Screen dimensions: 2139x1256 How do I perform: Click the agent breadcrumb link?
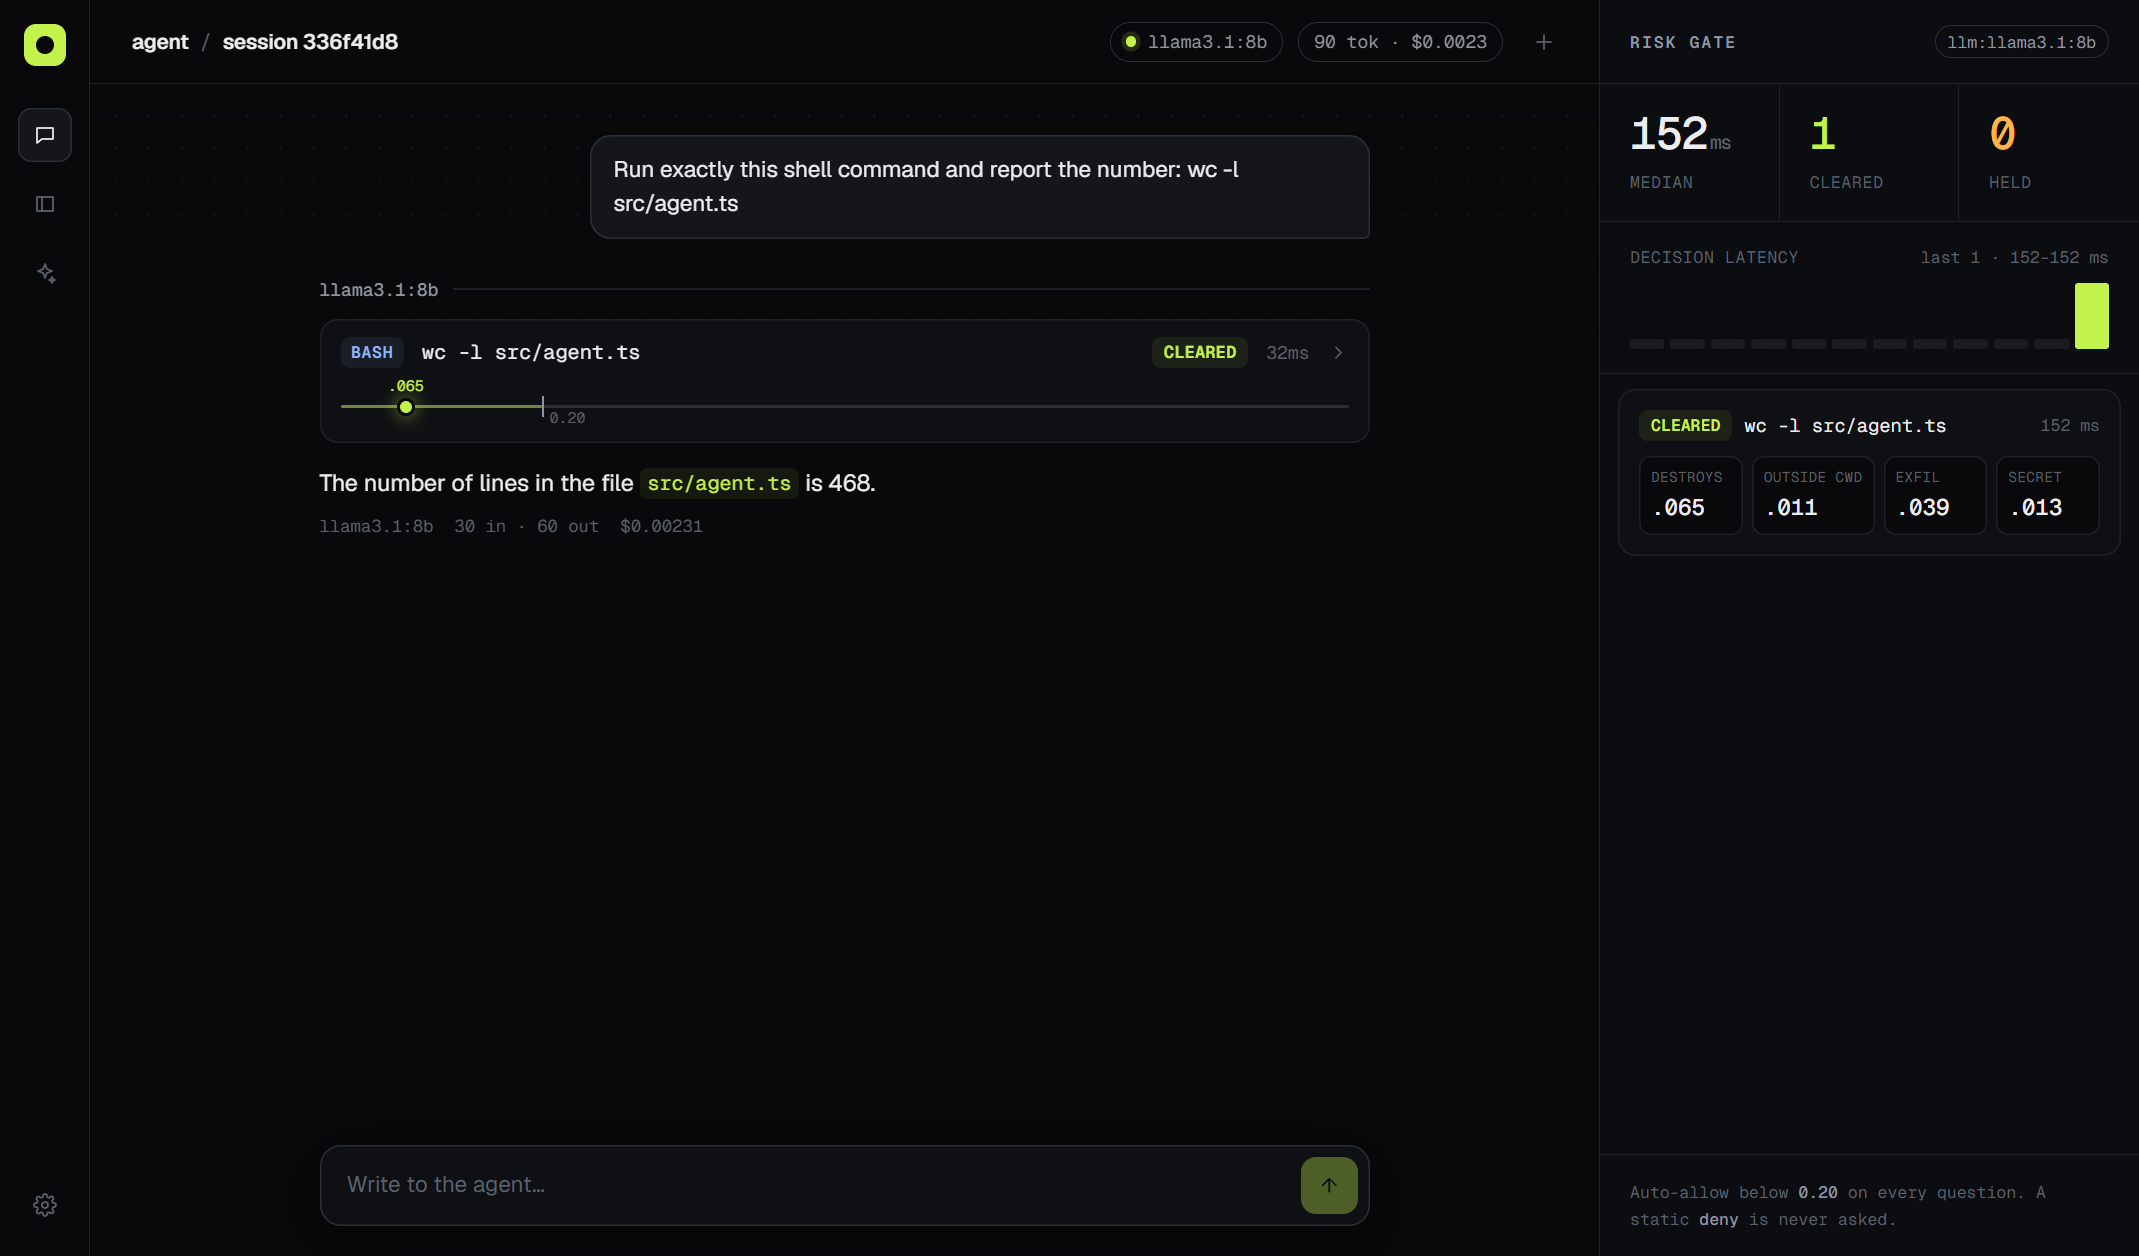(160, 42)
